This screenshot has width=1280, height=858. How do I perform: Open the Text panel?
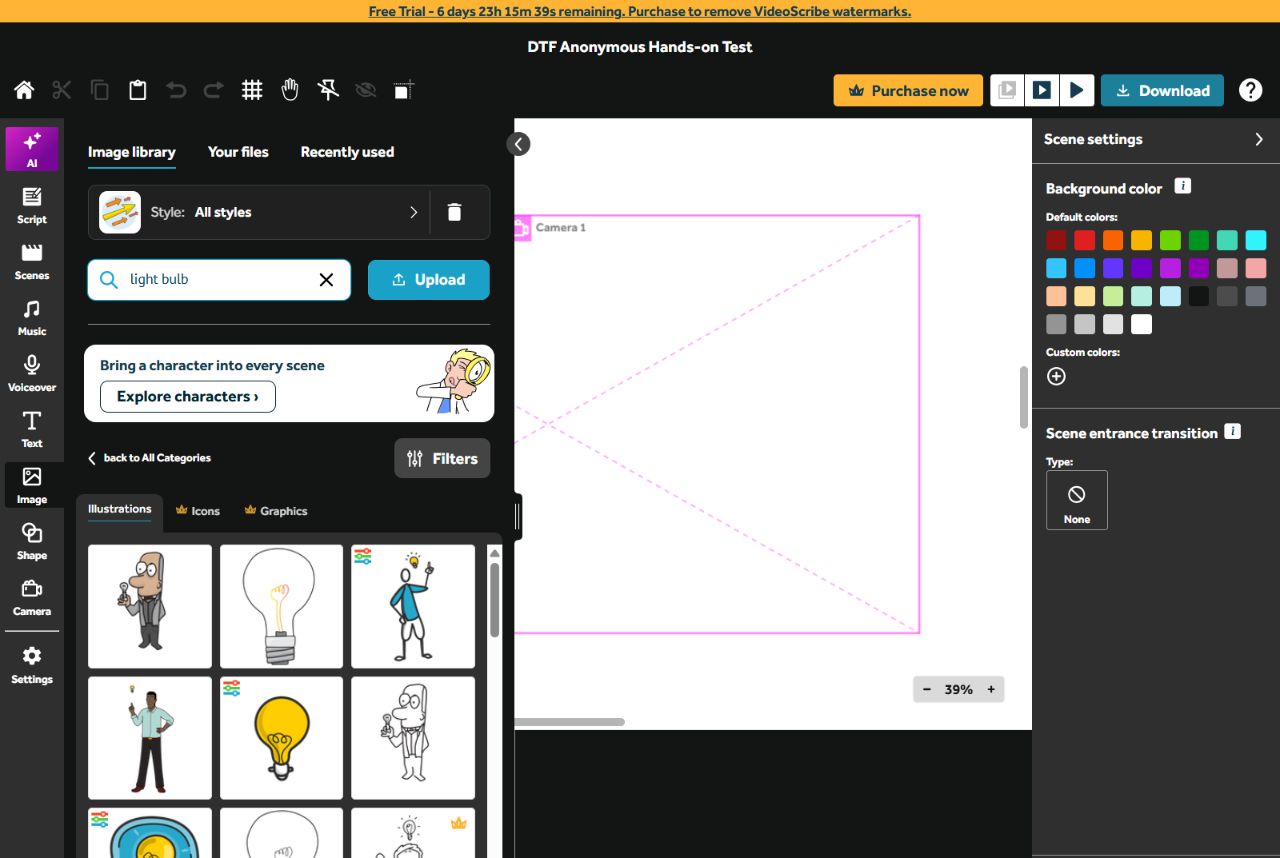point(32,429)
